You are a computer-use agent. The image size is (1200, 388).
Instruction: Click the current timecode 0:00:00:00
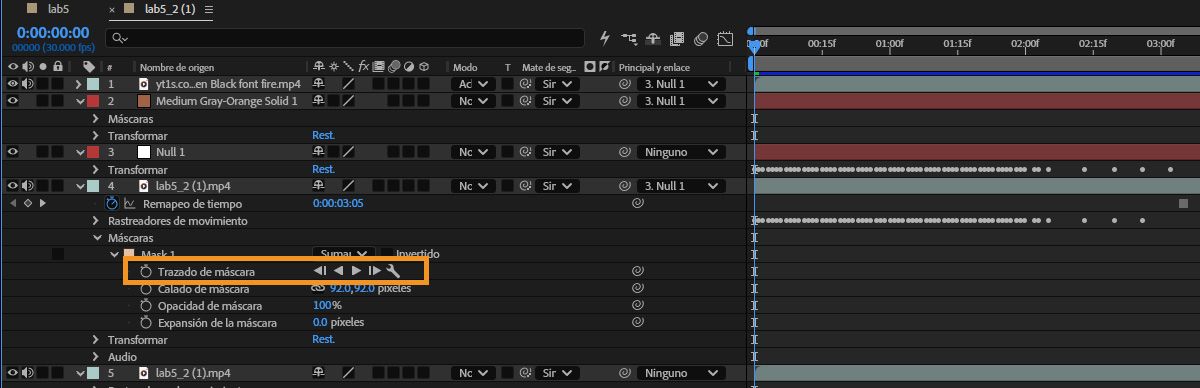click(x=52, y=33)
